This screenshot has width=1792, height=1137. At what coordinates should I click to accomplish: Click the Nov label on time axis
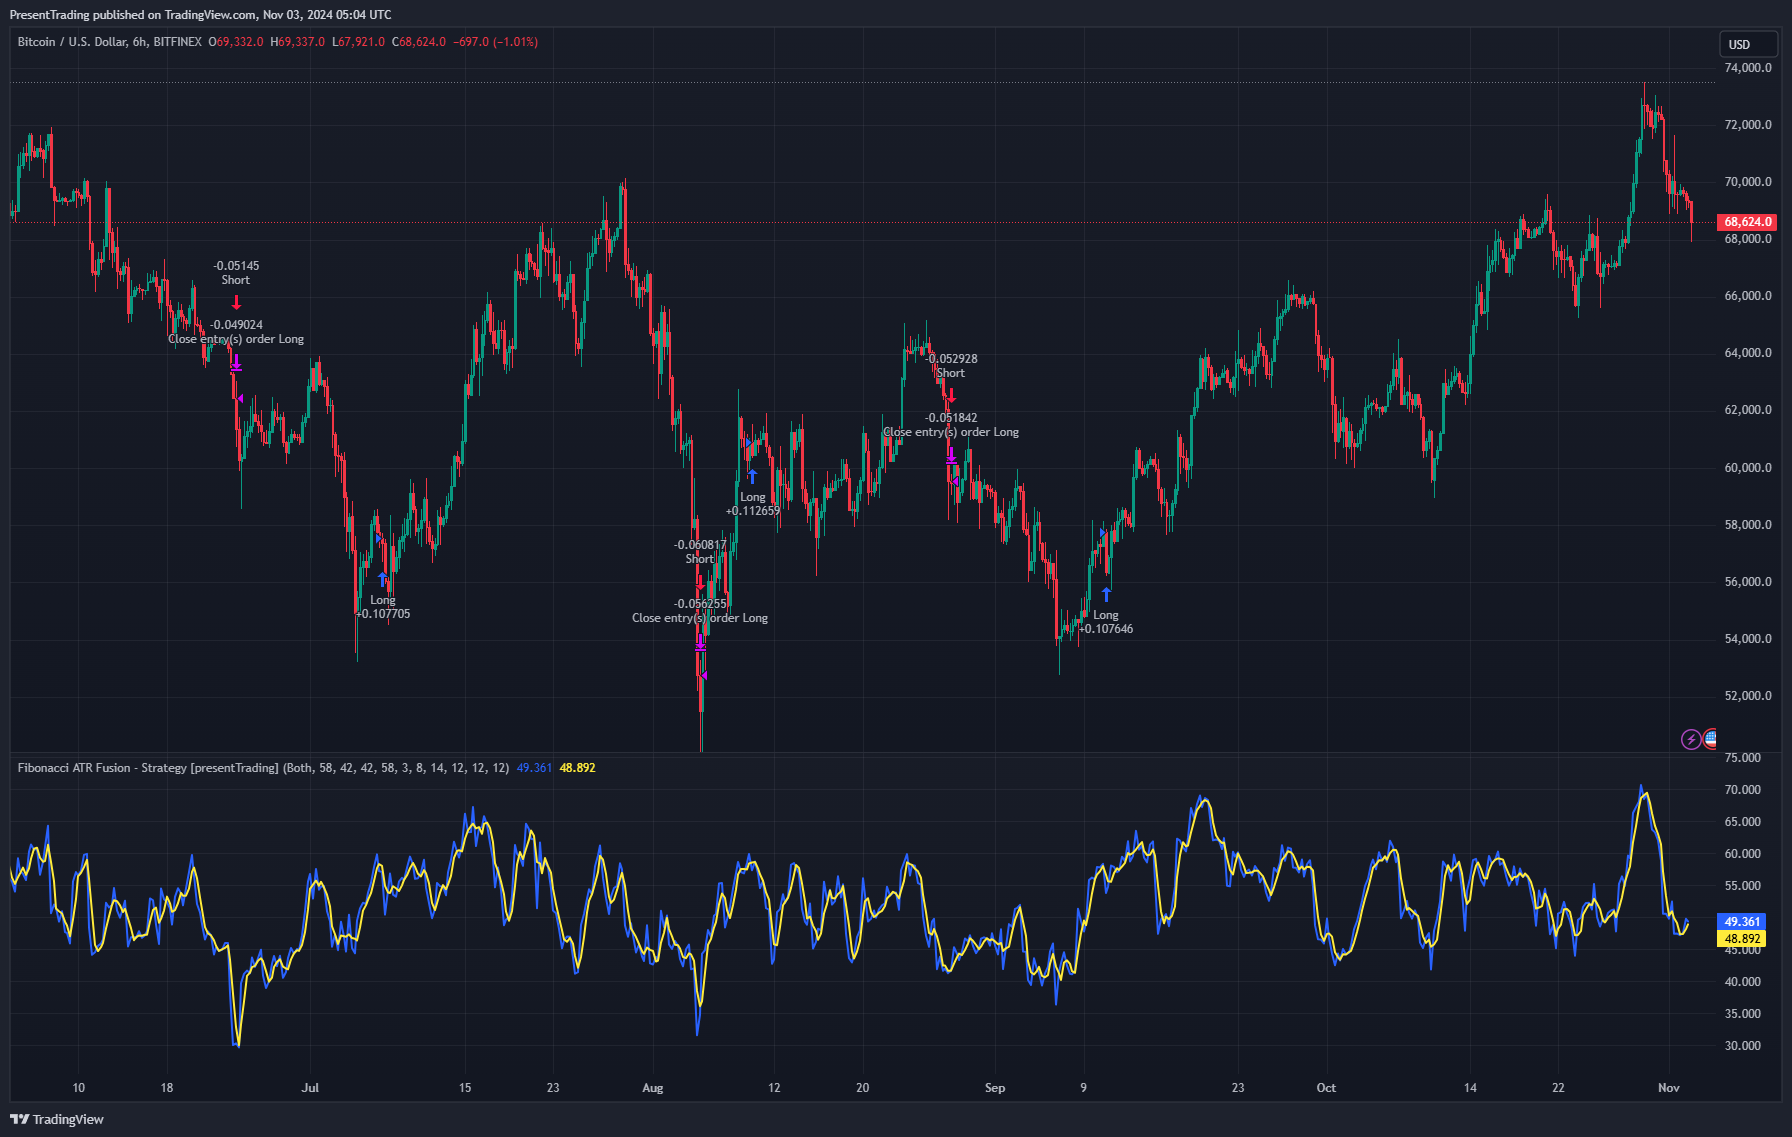pos(1669,1088)
